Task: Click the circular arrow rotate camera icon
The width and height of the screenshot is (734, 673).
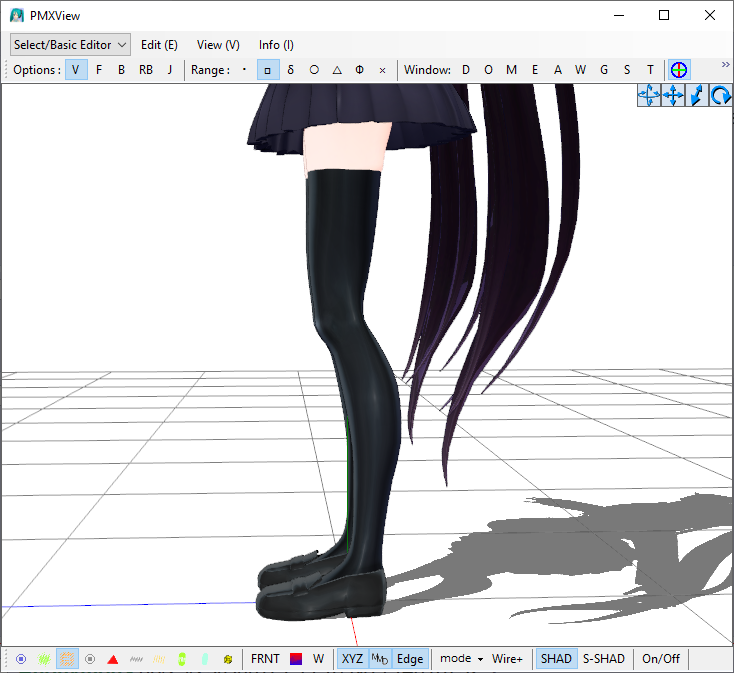Action: 720,95
